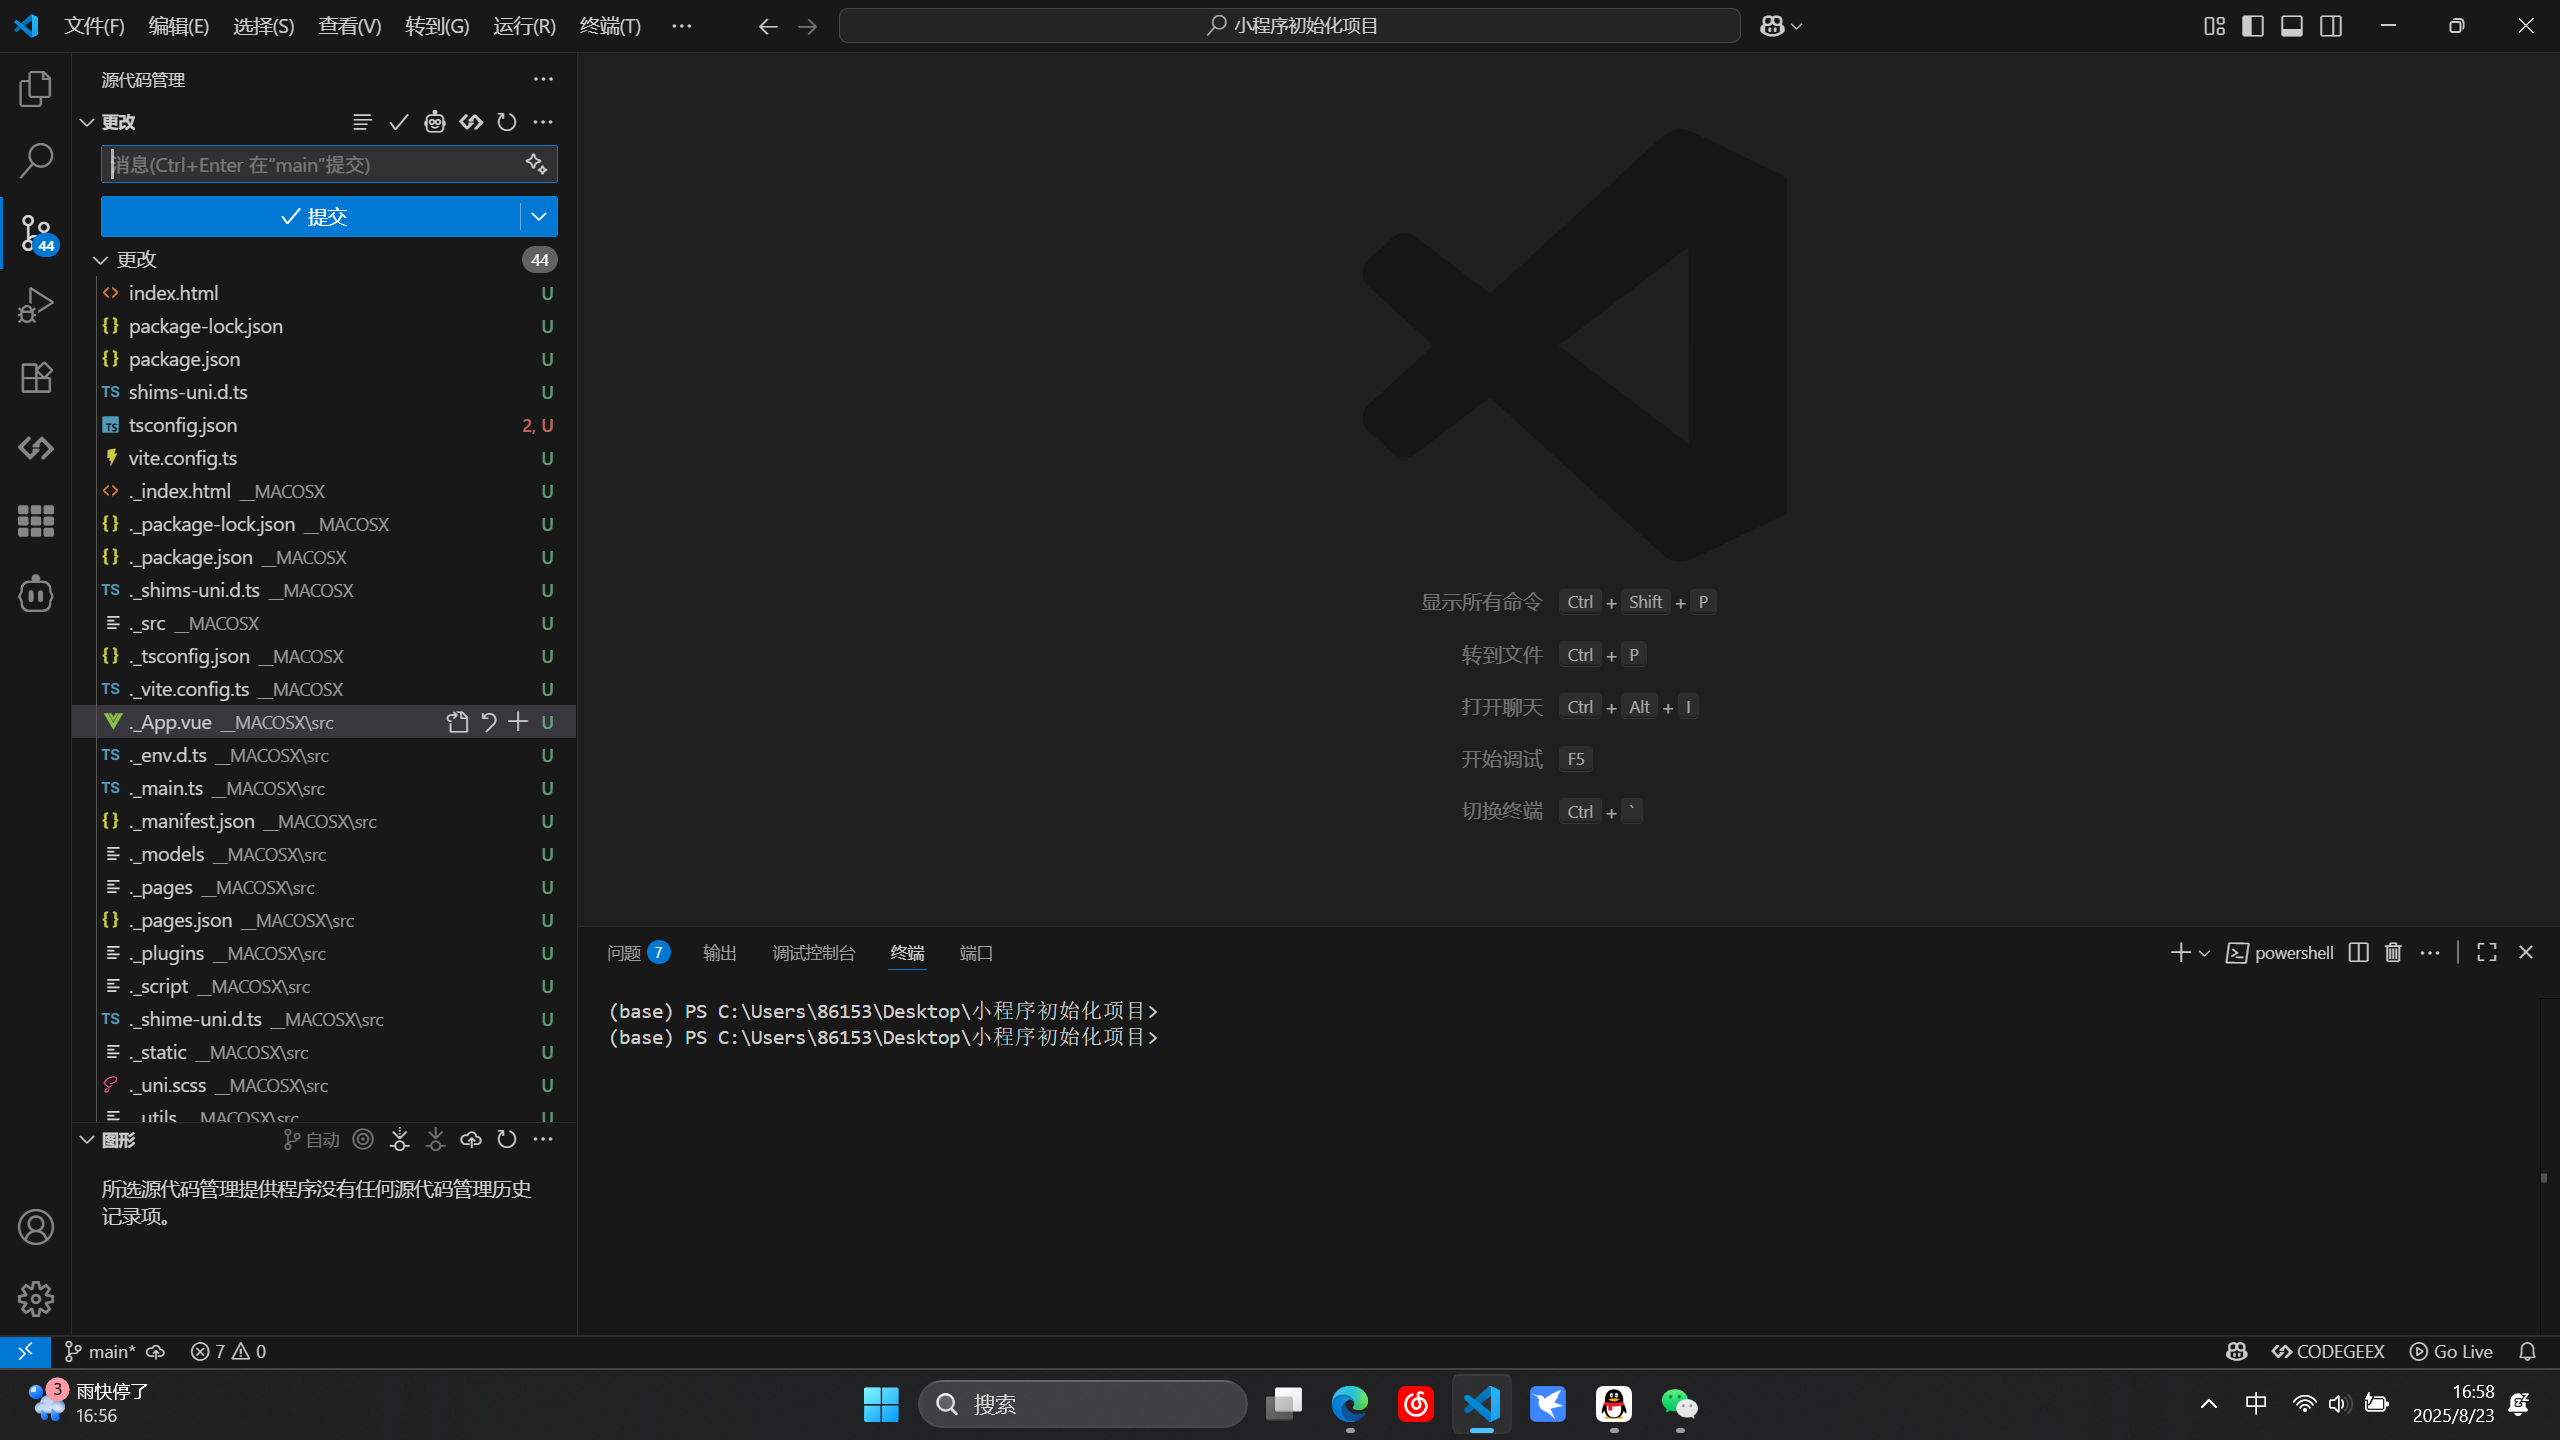Open the Copilot chat icon in title bar
The height and width of the screenshot is (1440, 2560).
(1772, 26)
